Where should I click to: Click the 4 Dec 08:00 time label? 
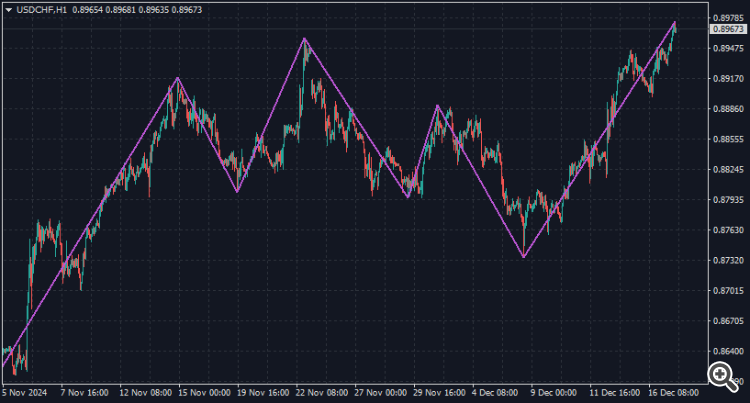click(x=496, y=392)
